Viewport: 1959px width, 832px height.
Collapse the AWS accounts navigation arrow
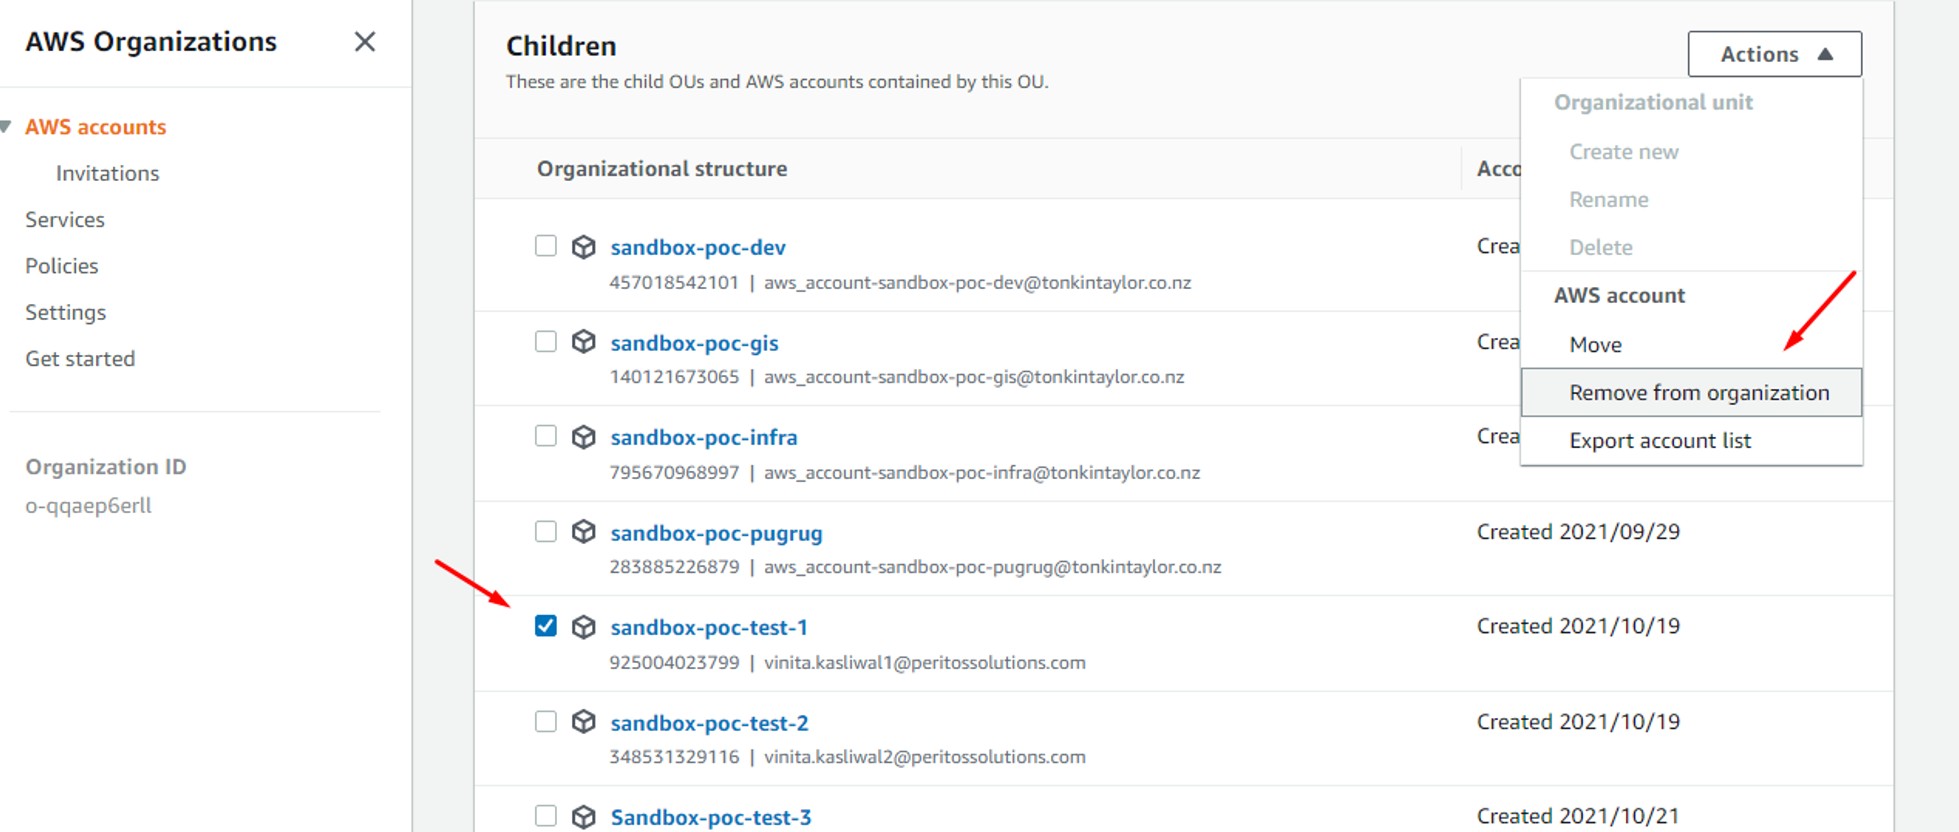[6, 127]
